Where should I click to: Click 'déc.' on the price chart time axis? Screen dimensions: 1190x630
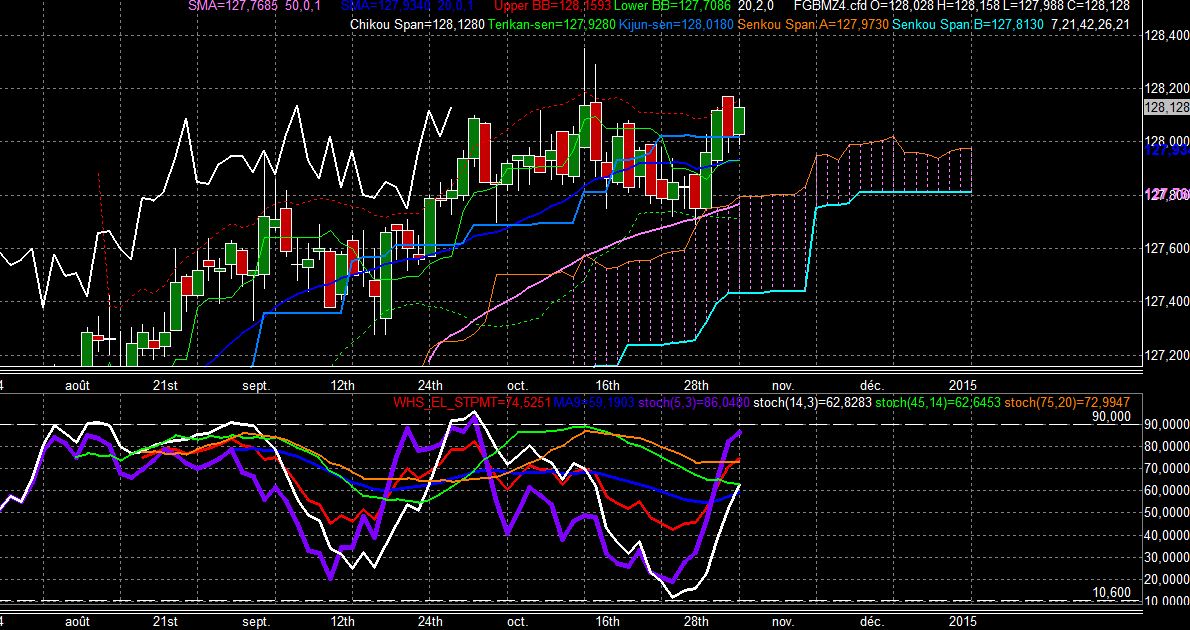(872, 386)
